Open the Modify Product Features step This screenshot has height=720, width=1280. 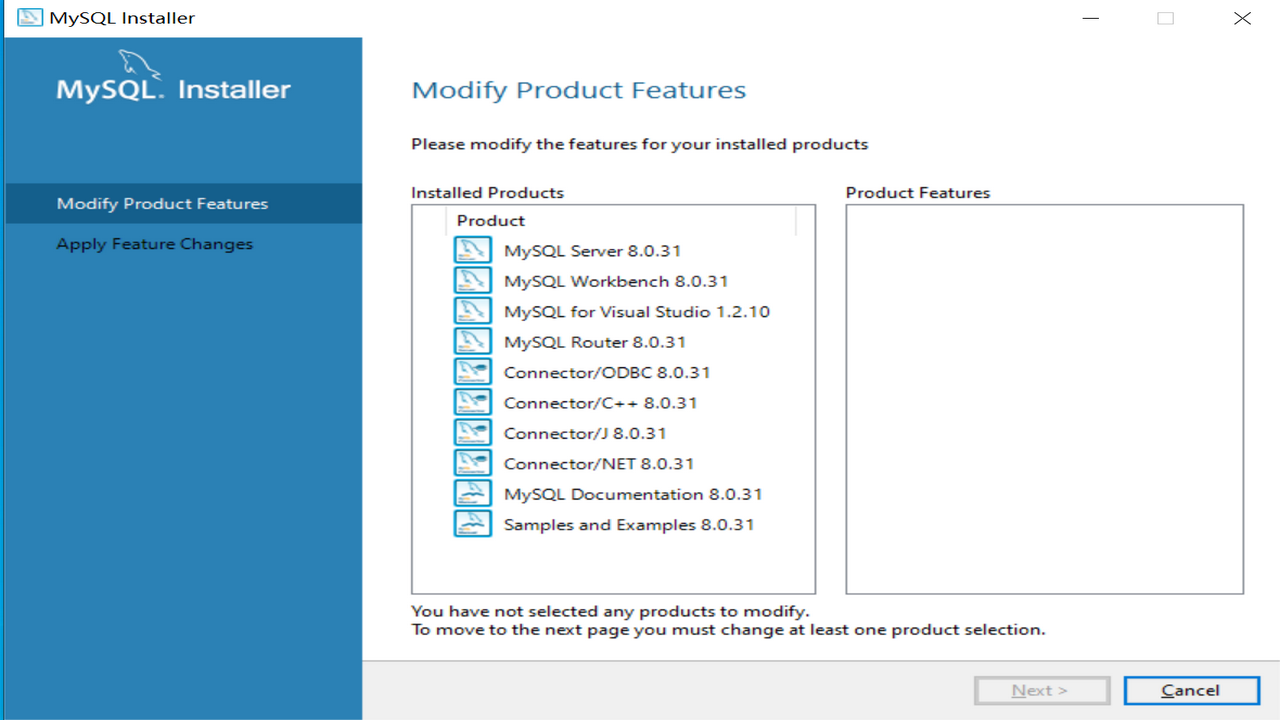[x=162, y=202]
